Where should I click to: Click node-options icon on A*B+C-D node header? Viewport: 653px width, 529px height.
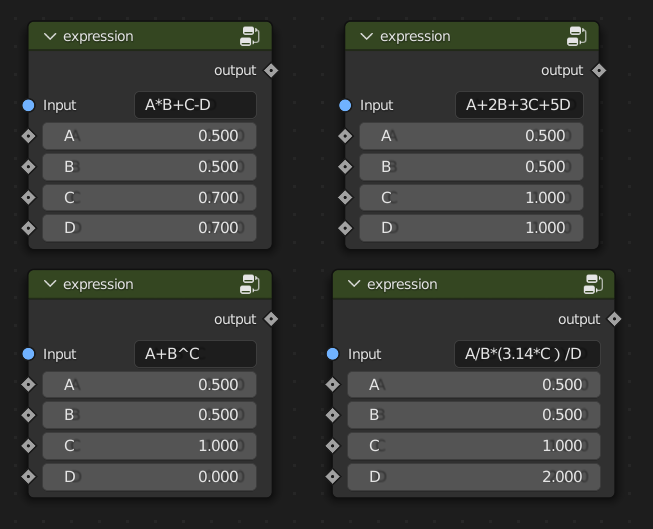coord(249,36)
